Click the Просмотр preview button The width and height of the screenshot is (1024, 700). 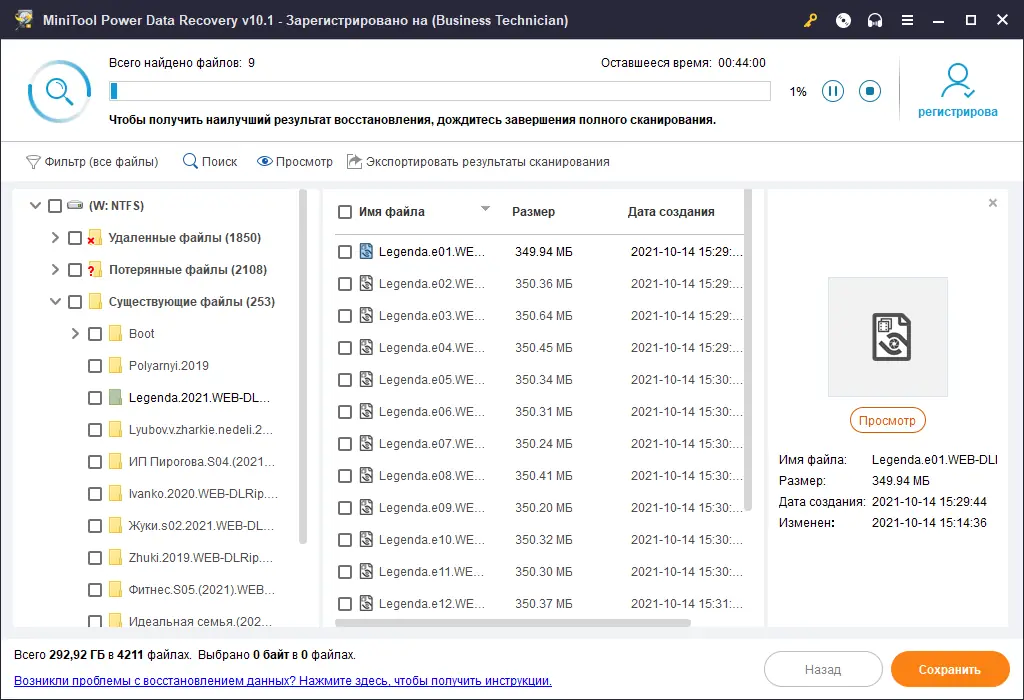[888, 421]
